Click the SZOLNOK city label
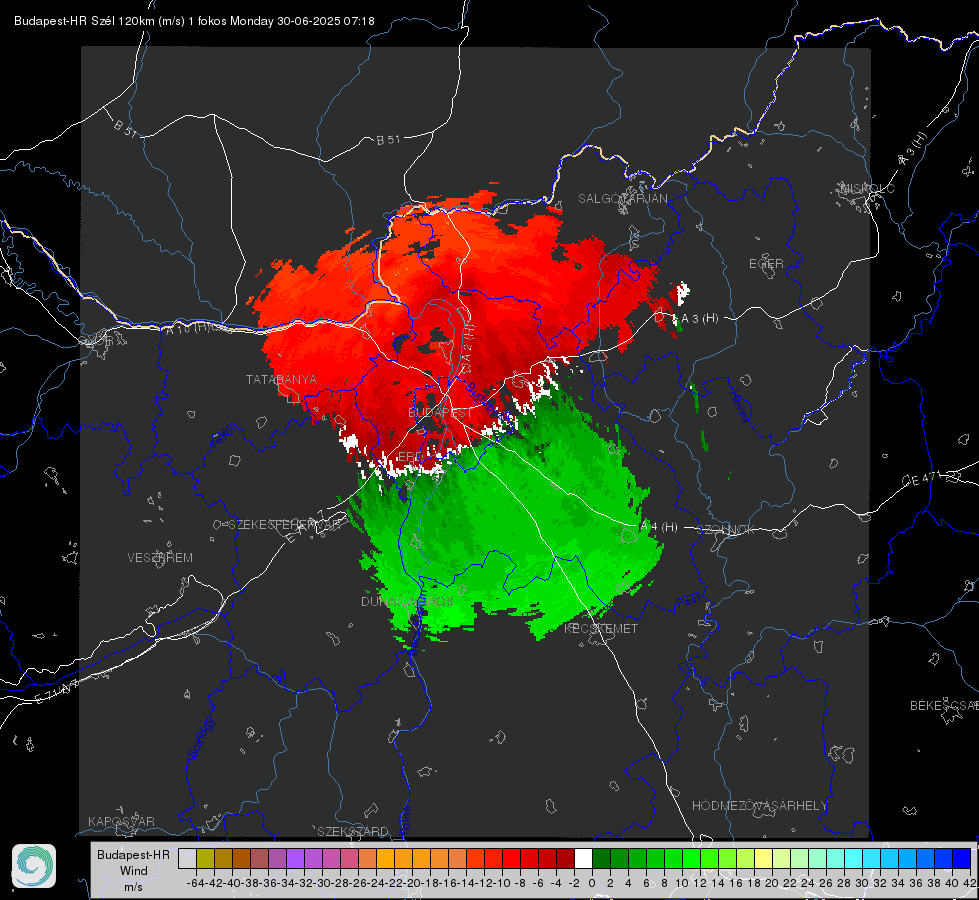 click(x=726, y=529)
